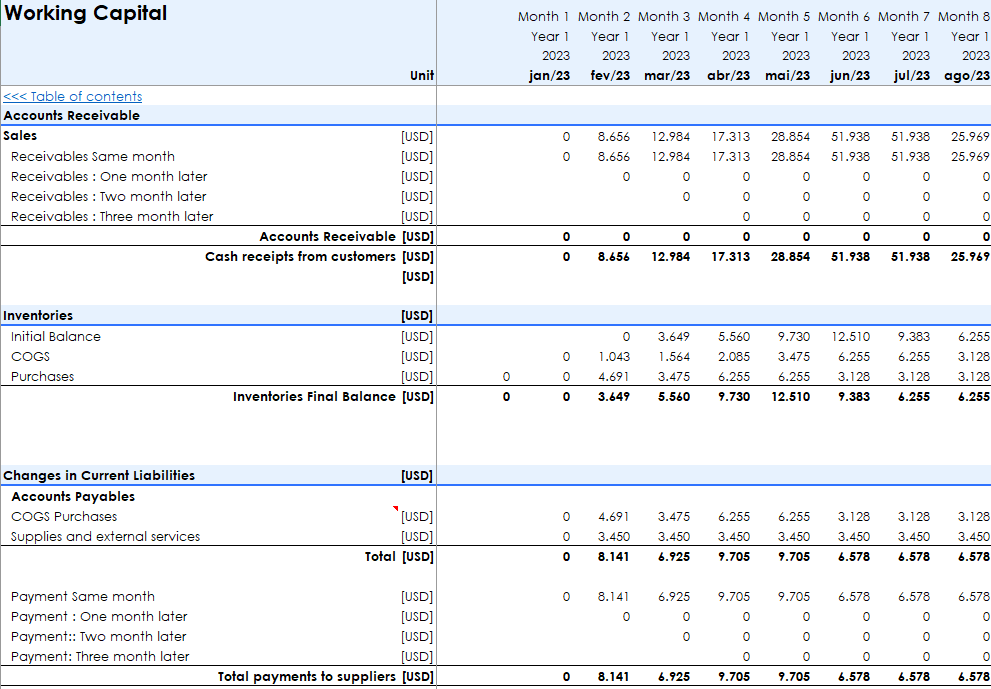Image resolution: width=991 pixels, height=689 pixels.
Task: Select the Accounts Payables subheader
Action: tap(73, 496)
